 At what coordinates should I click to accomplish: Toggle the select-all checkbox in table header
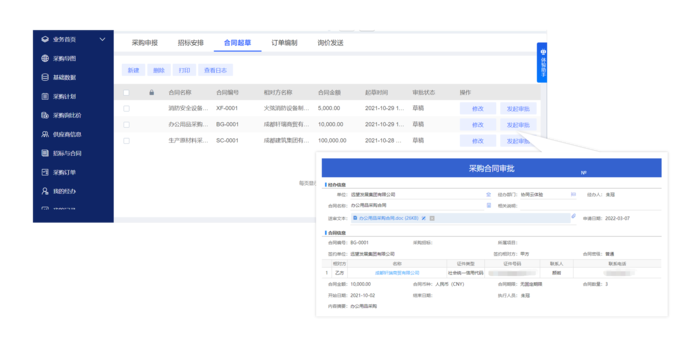point(126,92)
